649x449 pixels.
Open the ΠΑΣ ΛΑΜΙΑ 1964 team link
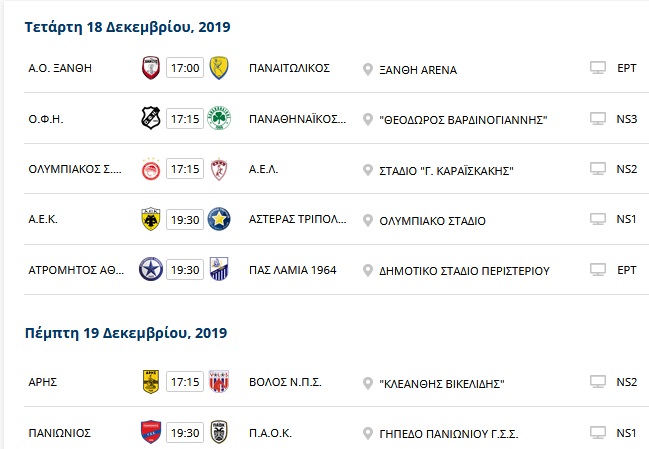coord(293,270)
